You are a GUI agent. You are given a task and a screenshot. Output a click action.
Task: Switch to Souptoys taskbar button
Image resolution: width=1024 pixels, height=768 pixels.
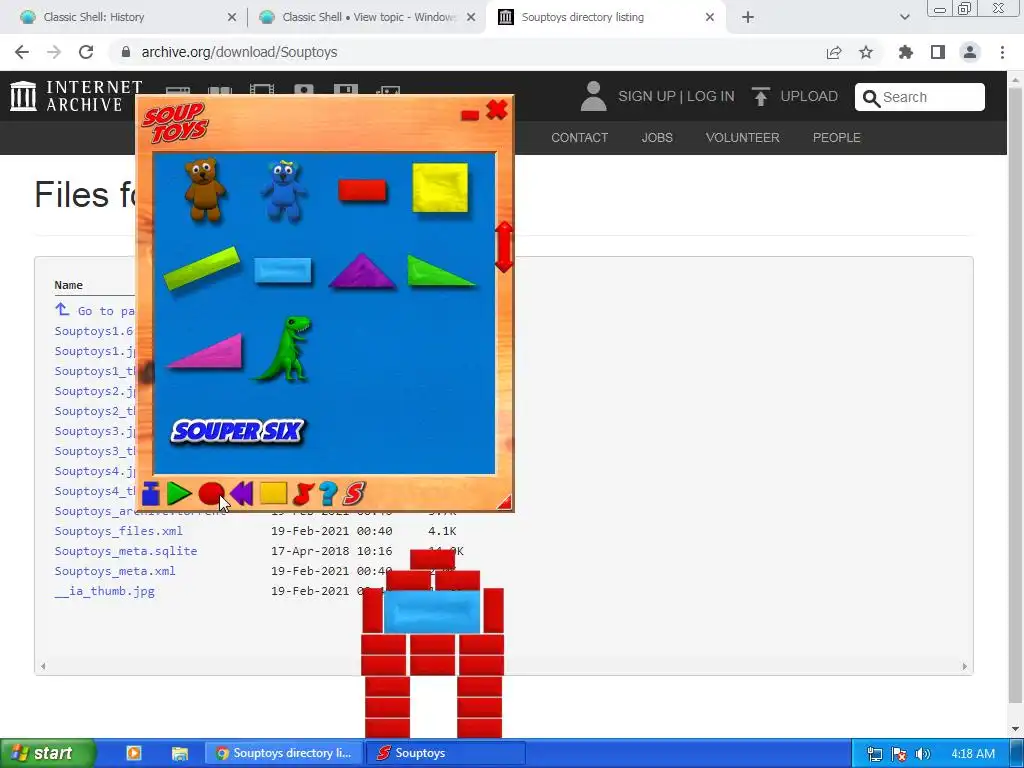point(445,753)
